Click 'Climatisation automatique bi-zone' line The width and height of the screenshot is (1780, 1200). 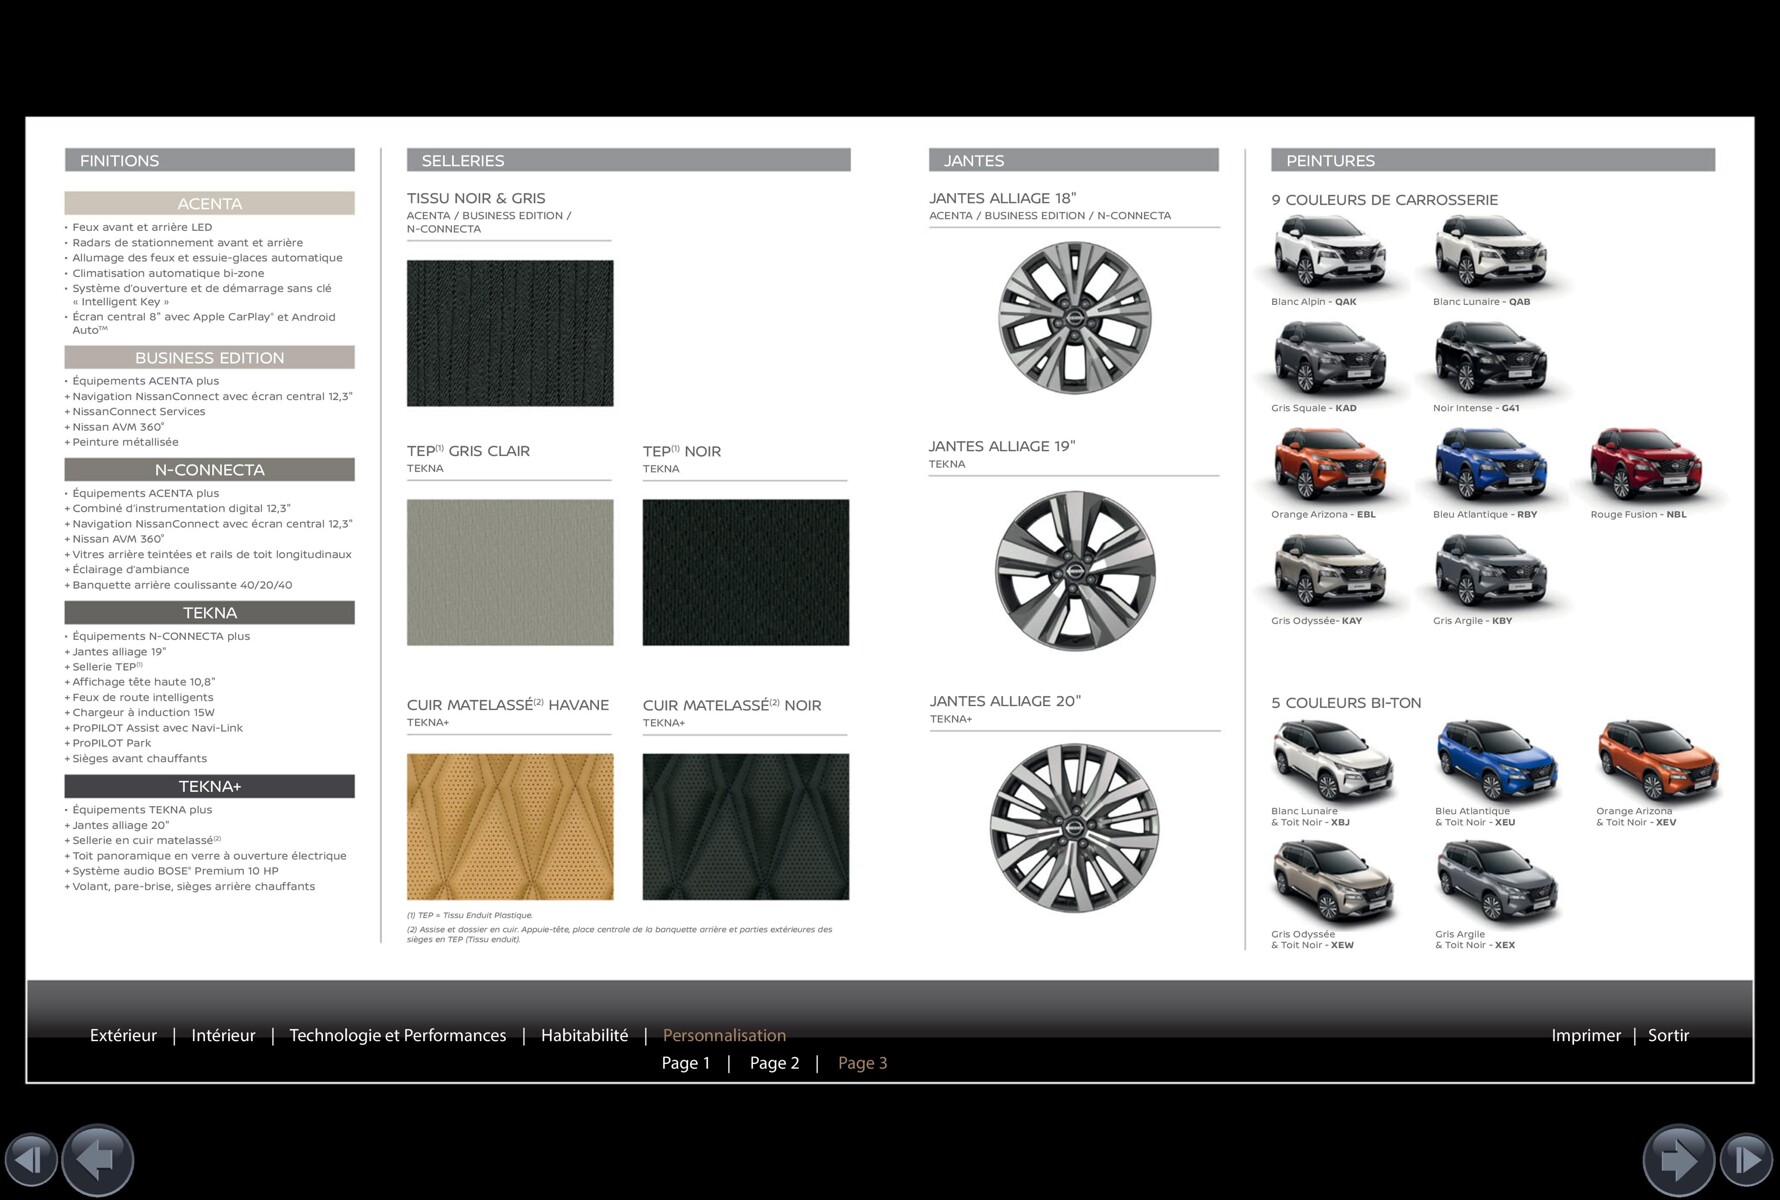coord(165,273)
